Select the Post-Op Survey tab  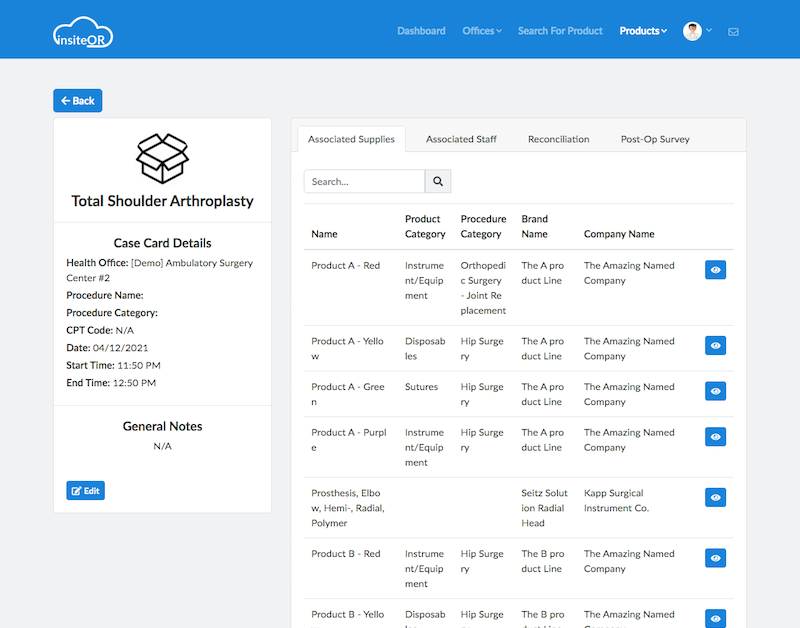pos(655,139)
